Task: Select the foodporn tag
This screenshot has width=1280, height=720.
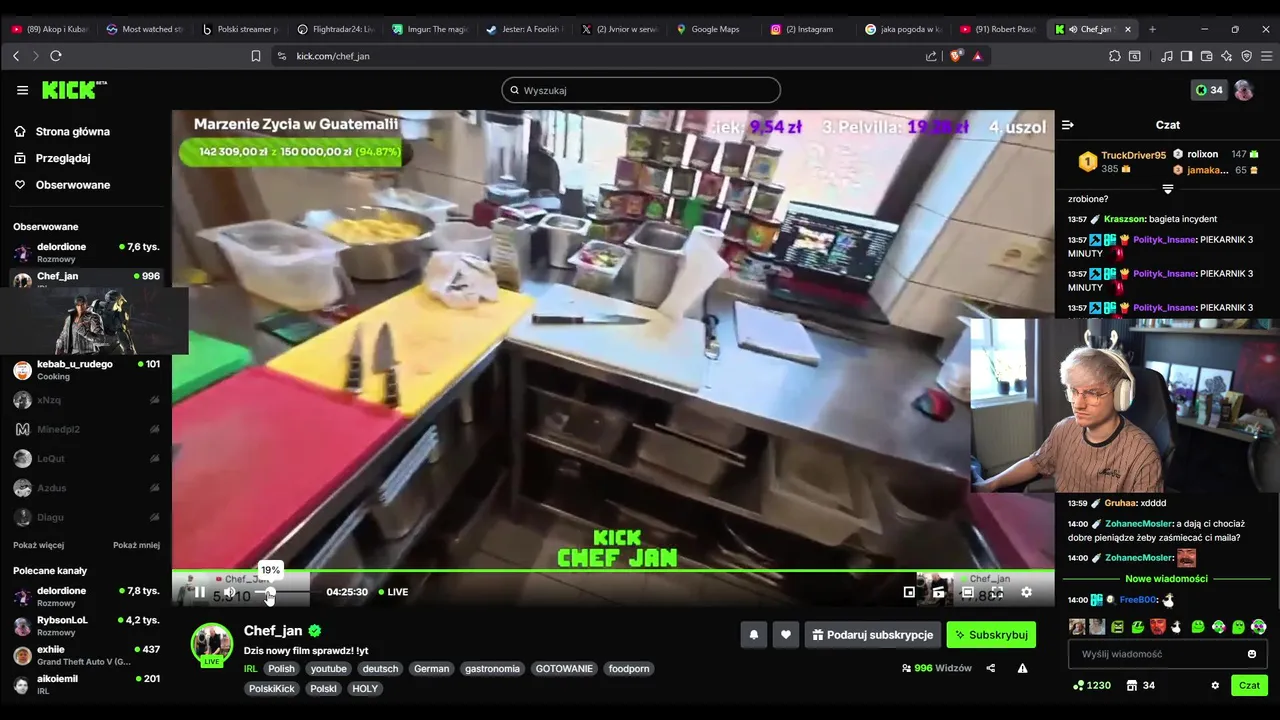Action: [629, 668]
